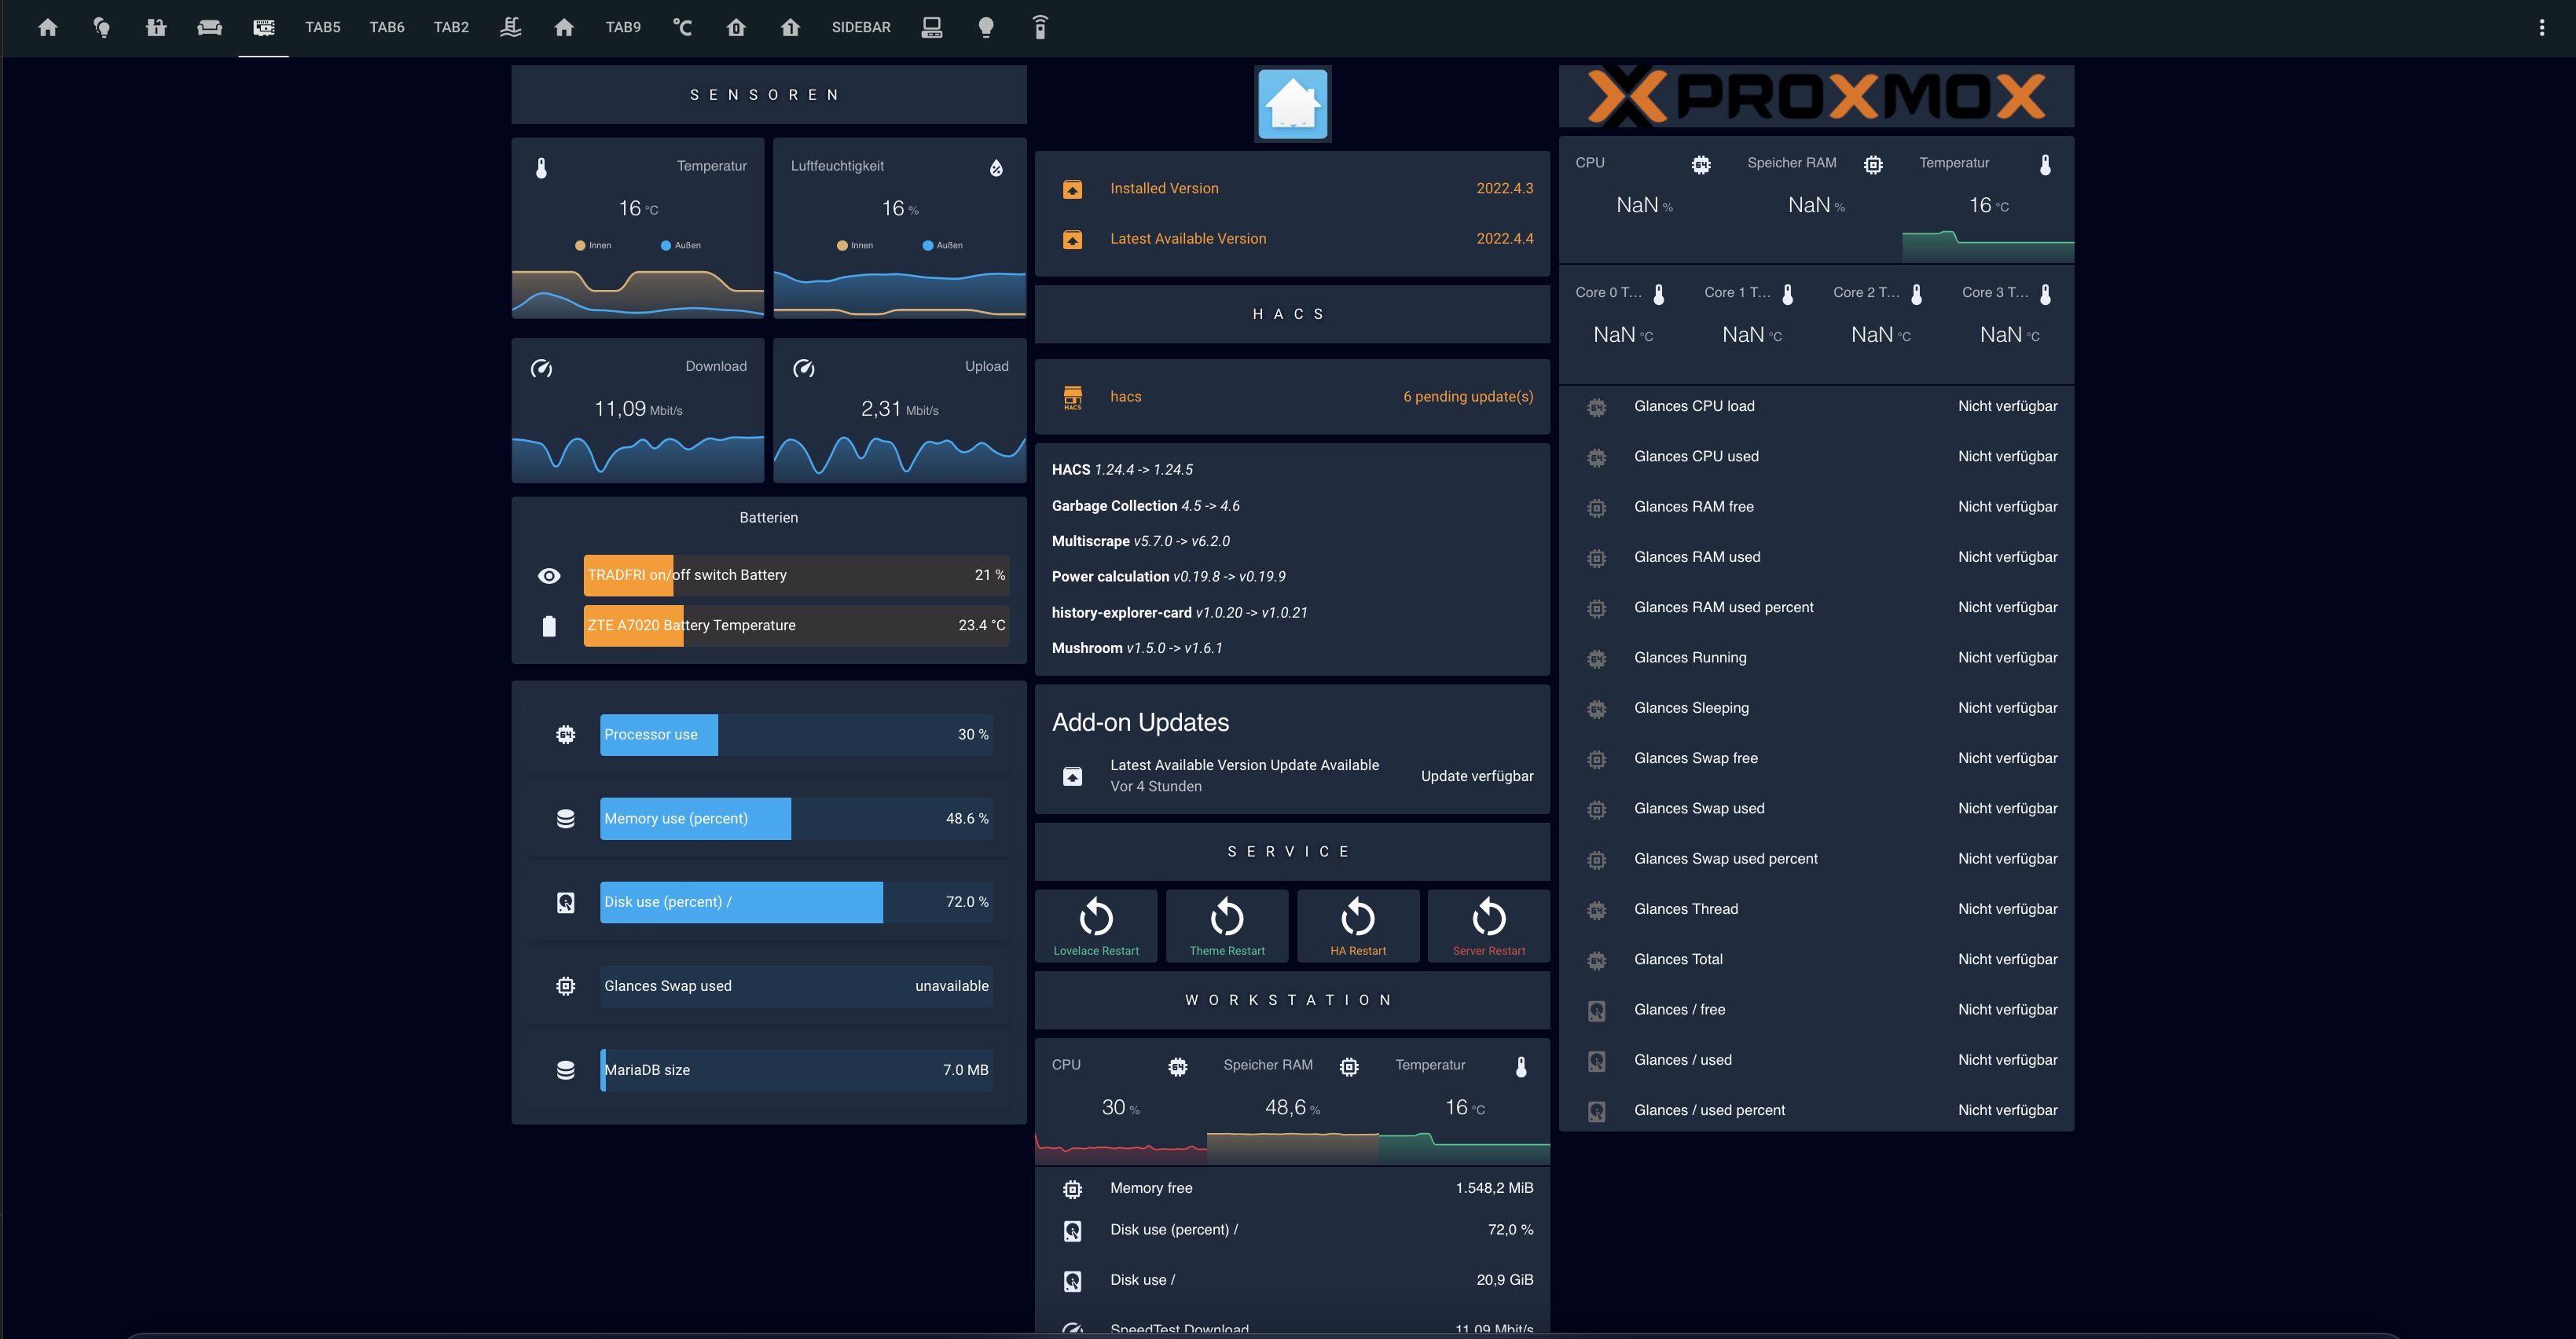Click the swimming pool icon in navigation
The width and height of the screenshot is (2576, 1339).
pyautogui.click(x=511, y=27)
